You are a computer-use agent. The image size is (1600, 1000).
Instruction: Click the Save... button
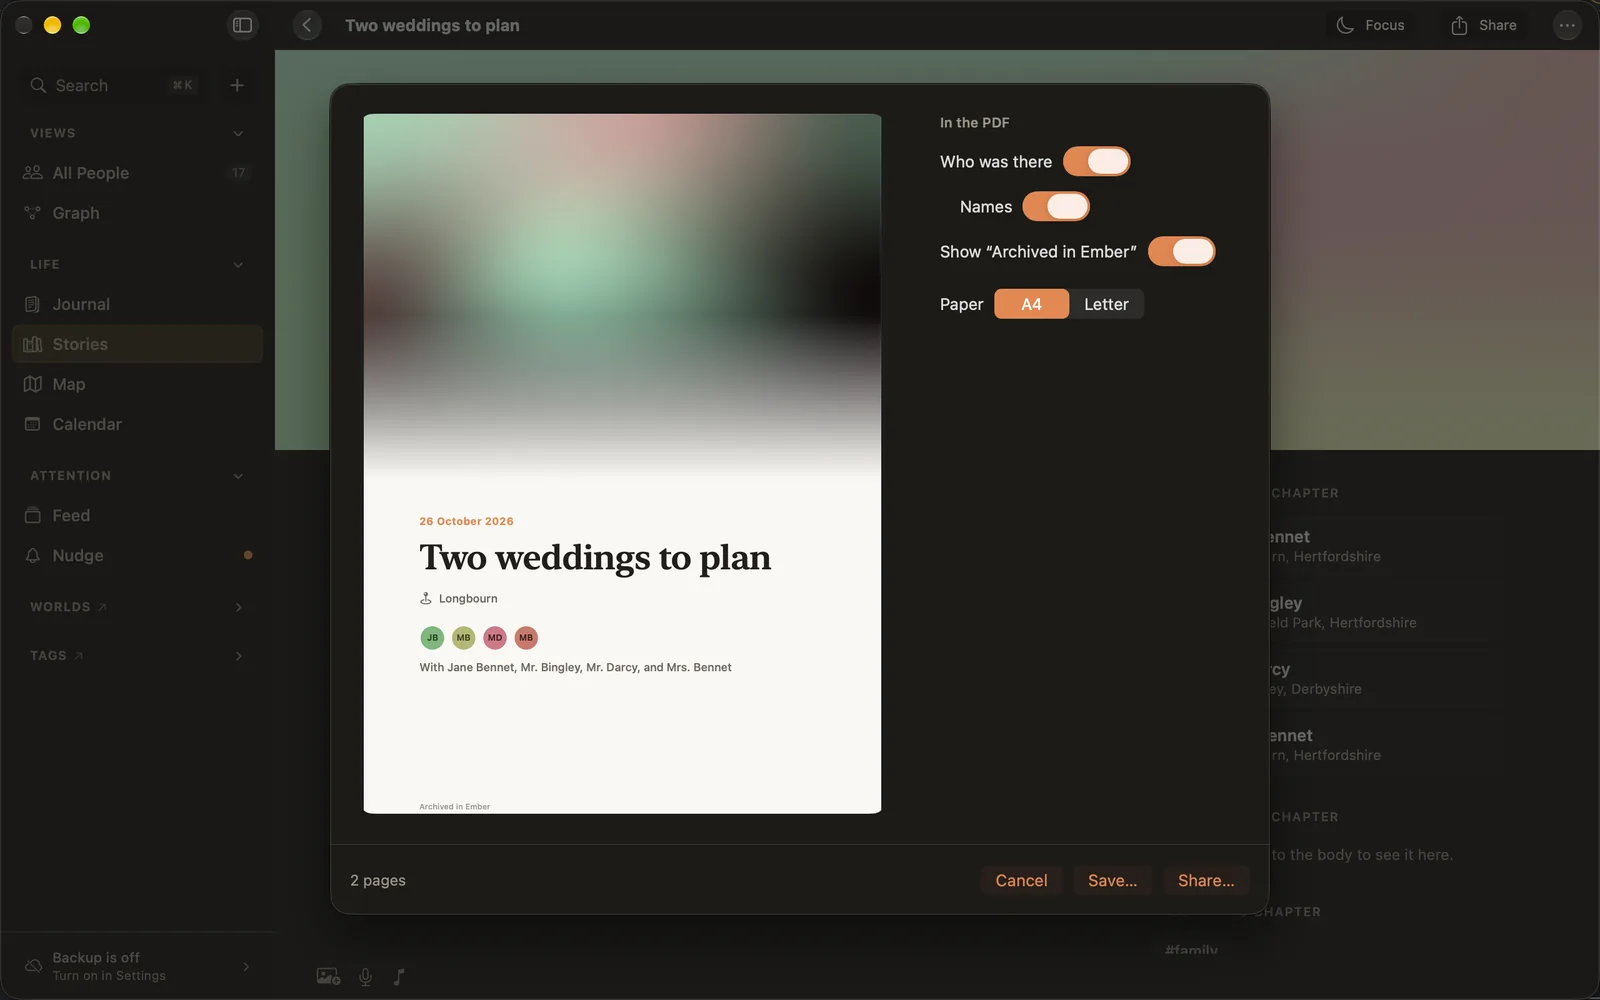(x=1112, y=880)
